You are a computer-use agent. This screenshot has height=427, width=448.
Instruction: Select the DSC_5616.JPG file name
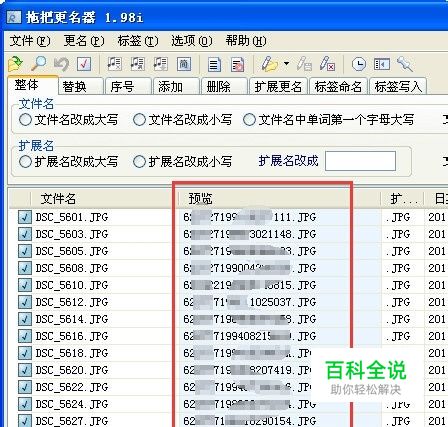coord(72,336)
